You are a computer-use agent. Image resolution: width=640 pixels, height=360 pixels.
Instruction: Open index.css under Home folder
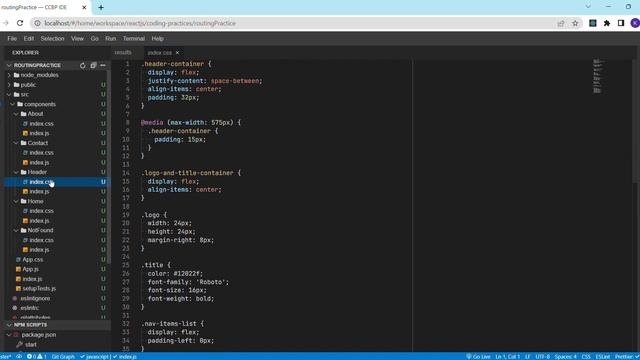[x=41, y=211]
